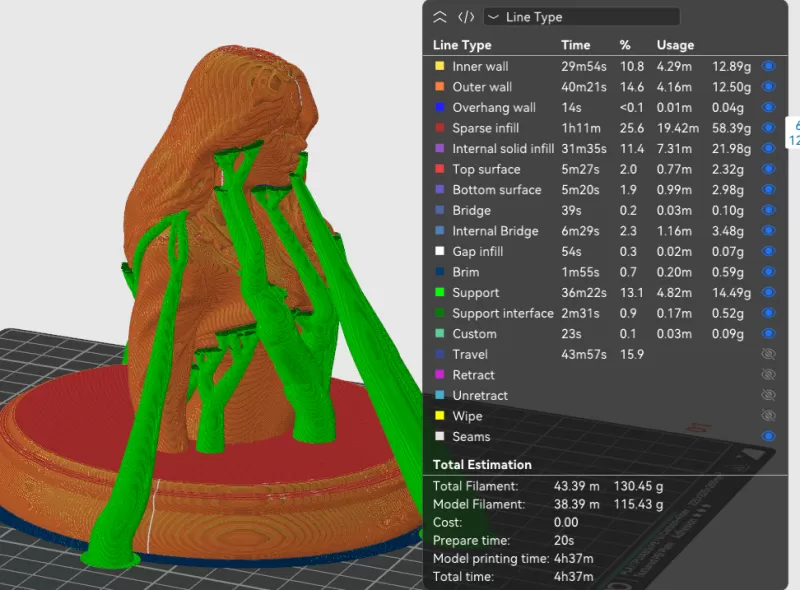Screen dimensions: 800x590
Task: Hide Support lines in the preview
Action: click(x=768, y=292)
